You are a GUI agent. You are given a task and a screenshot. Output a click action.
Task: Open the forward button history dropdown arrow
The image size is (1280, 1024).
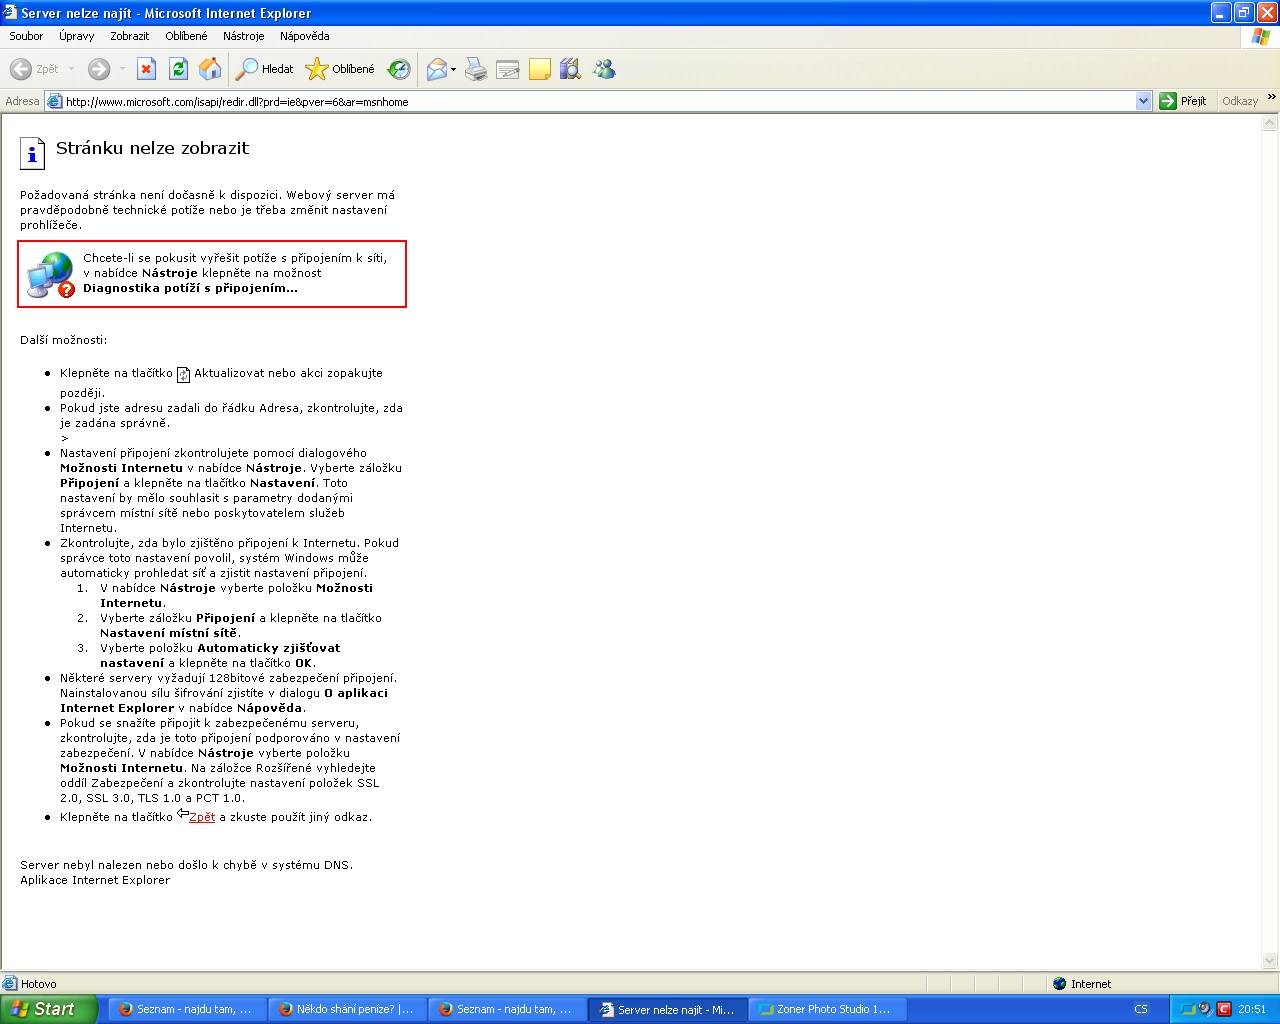pos(122,69)
